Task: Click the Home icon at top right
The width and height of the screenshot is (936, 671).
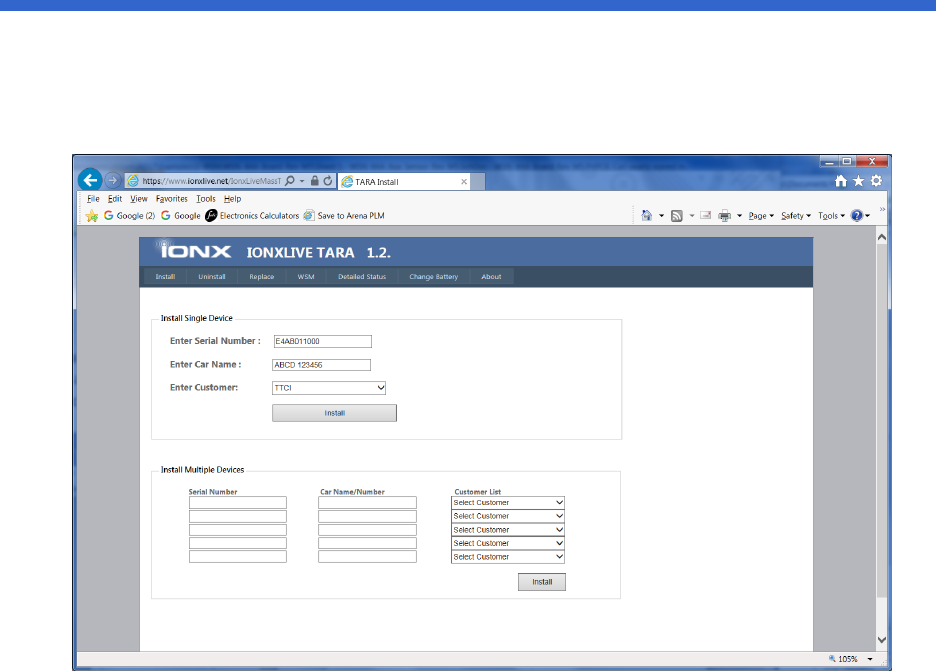Action: pyautogui.click(x=840, y=181)
